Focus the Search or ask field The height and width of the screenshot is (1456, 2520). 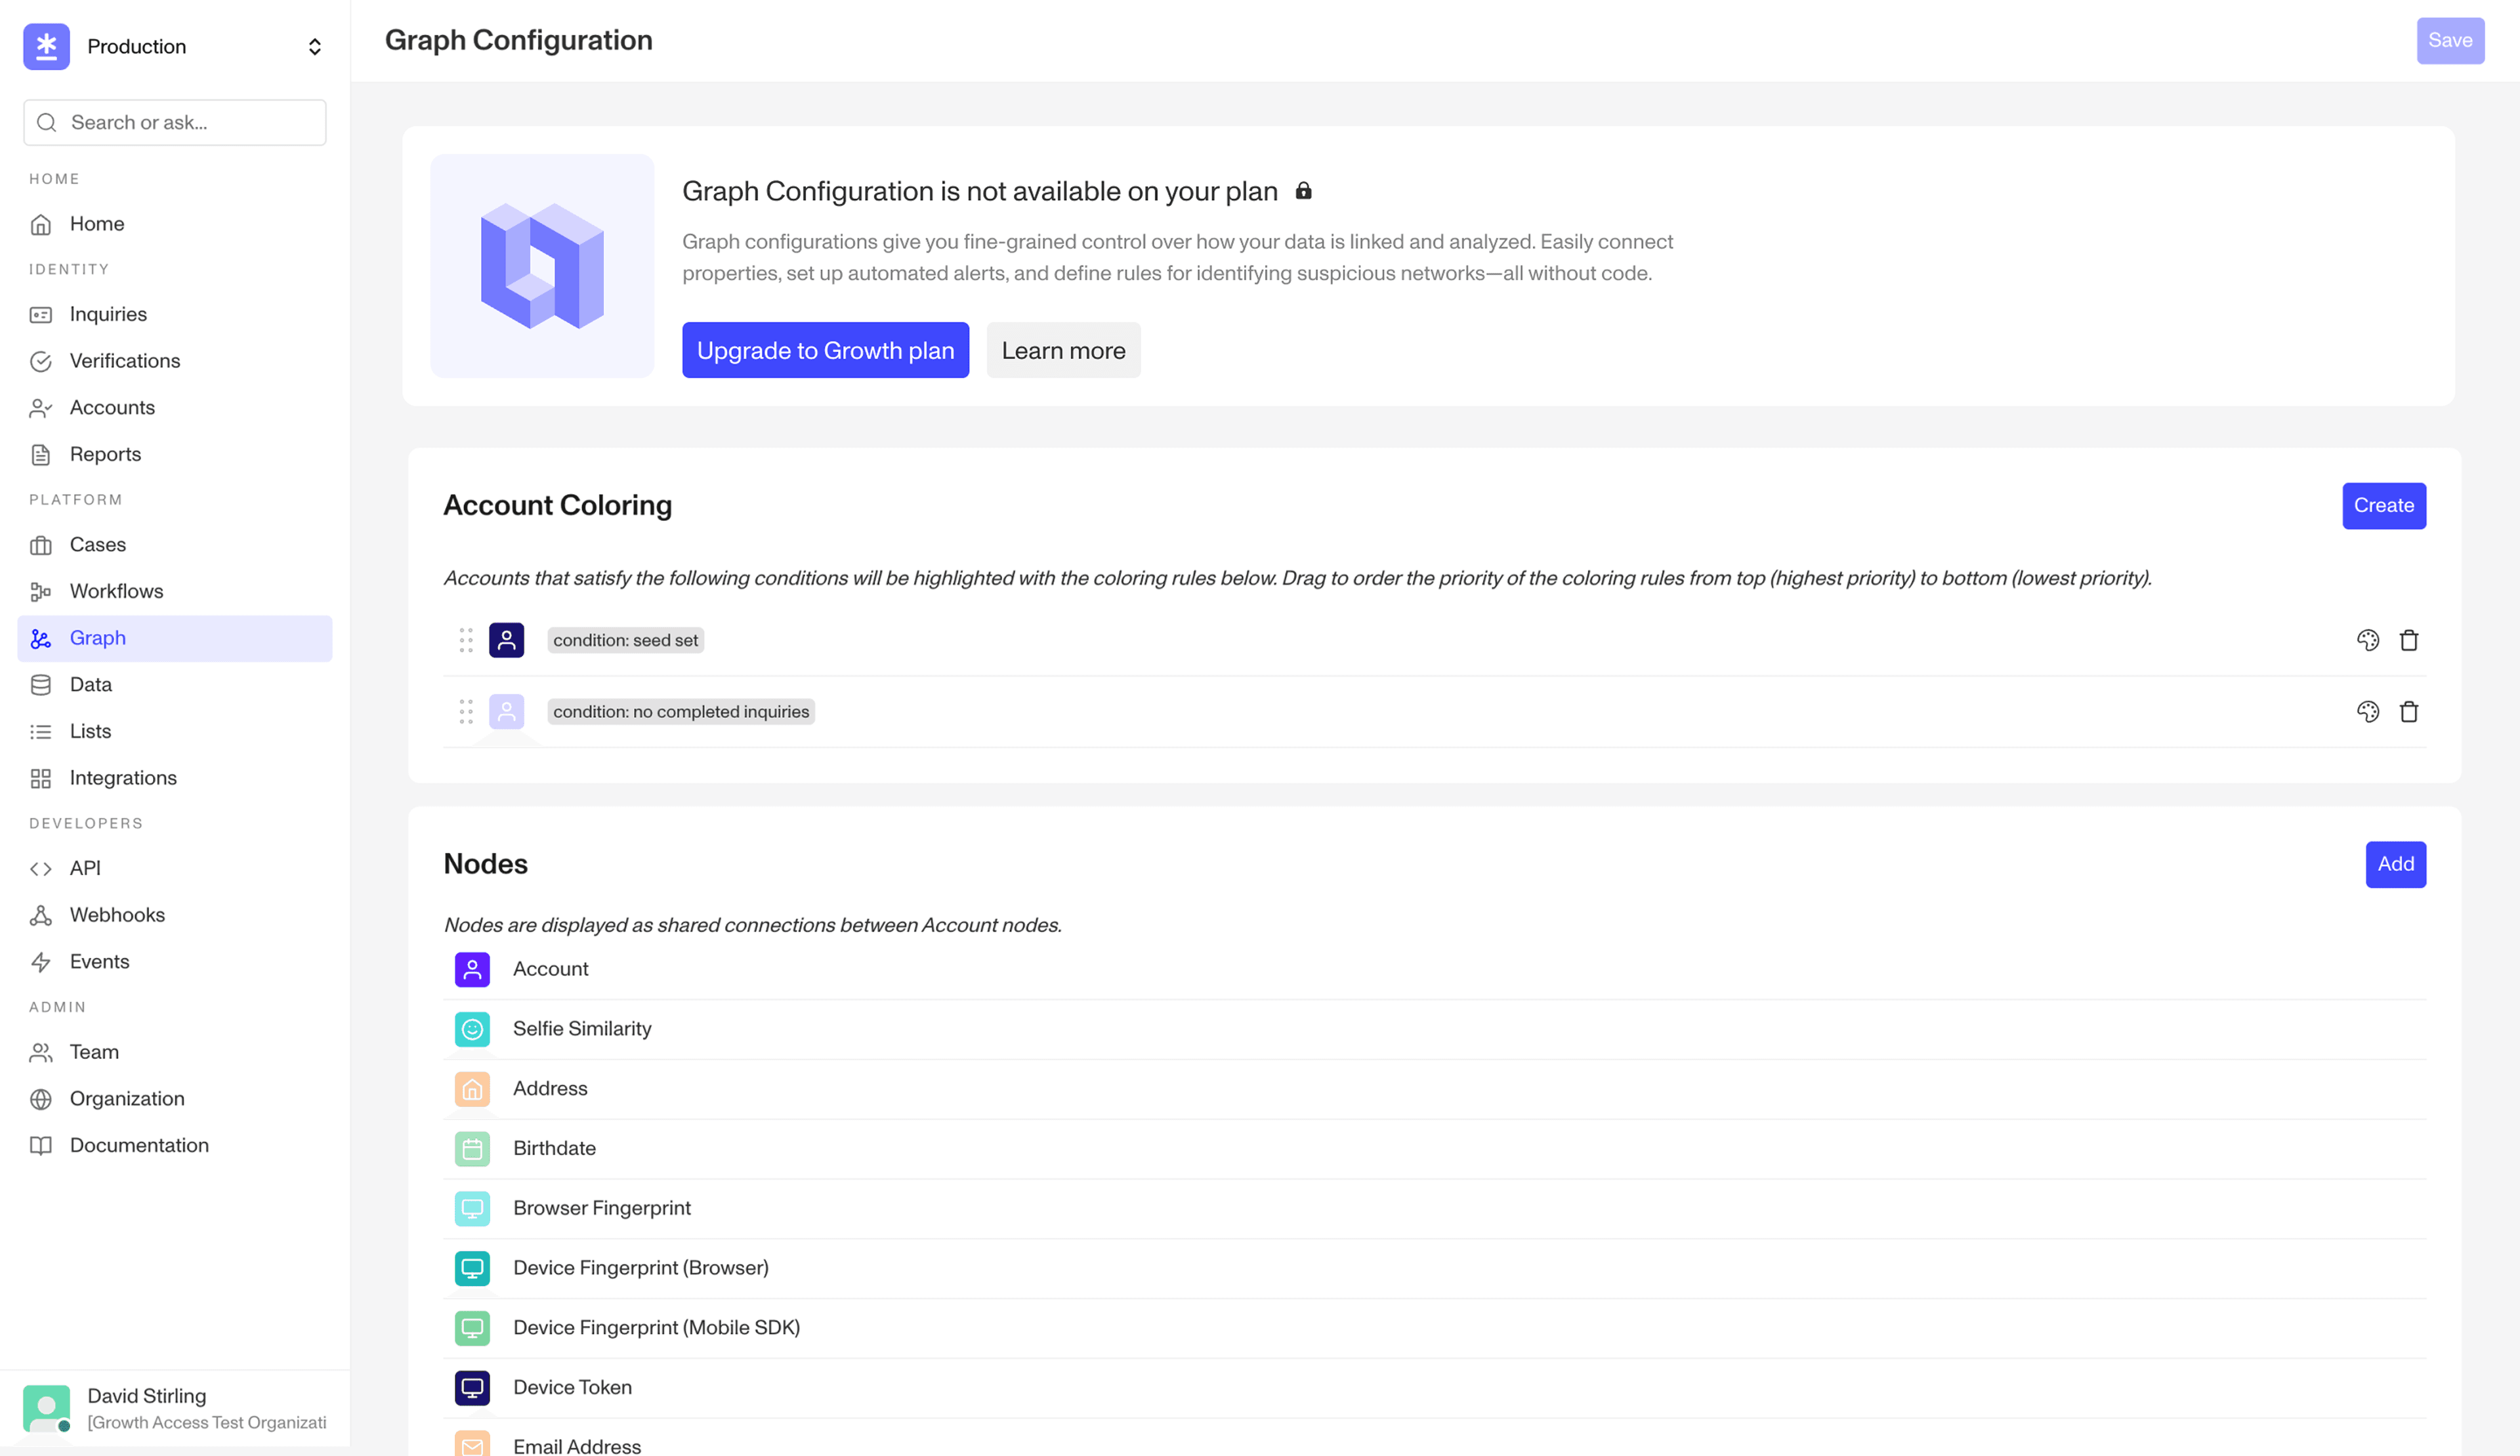175,122
